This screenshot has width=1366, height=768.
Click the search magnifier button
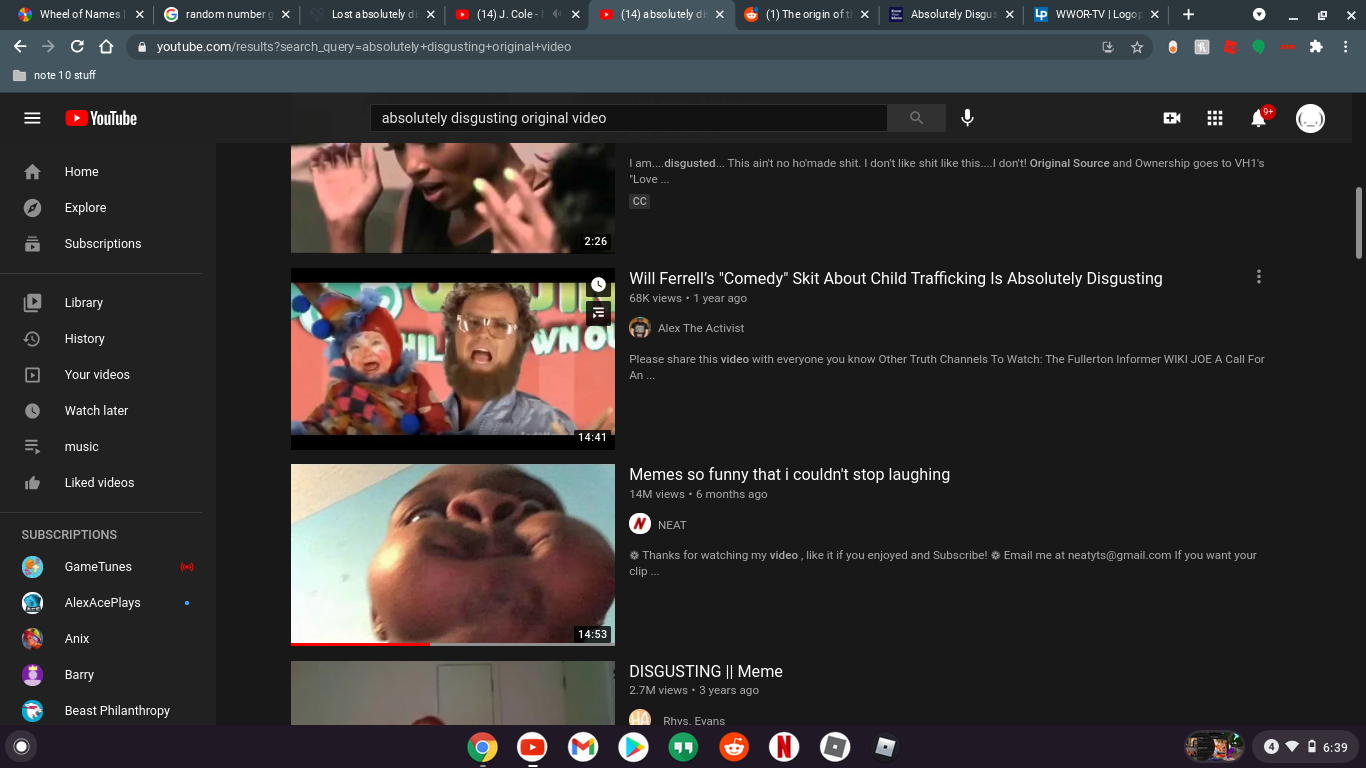coord(916,118)
